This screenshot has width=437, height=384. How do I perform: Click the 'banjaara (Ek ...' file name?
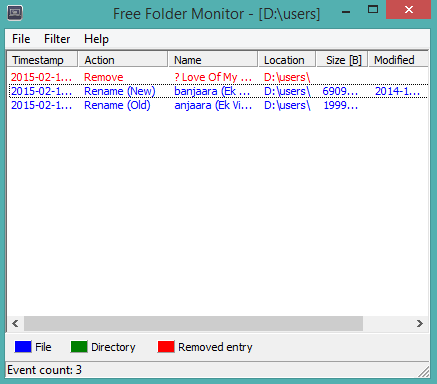[x=212, y=91]
